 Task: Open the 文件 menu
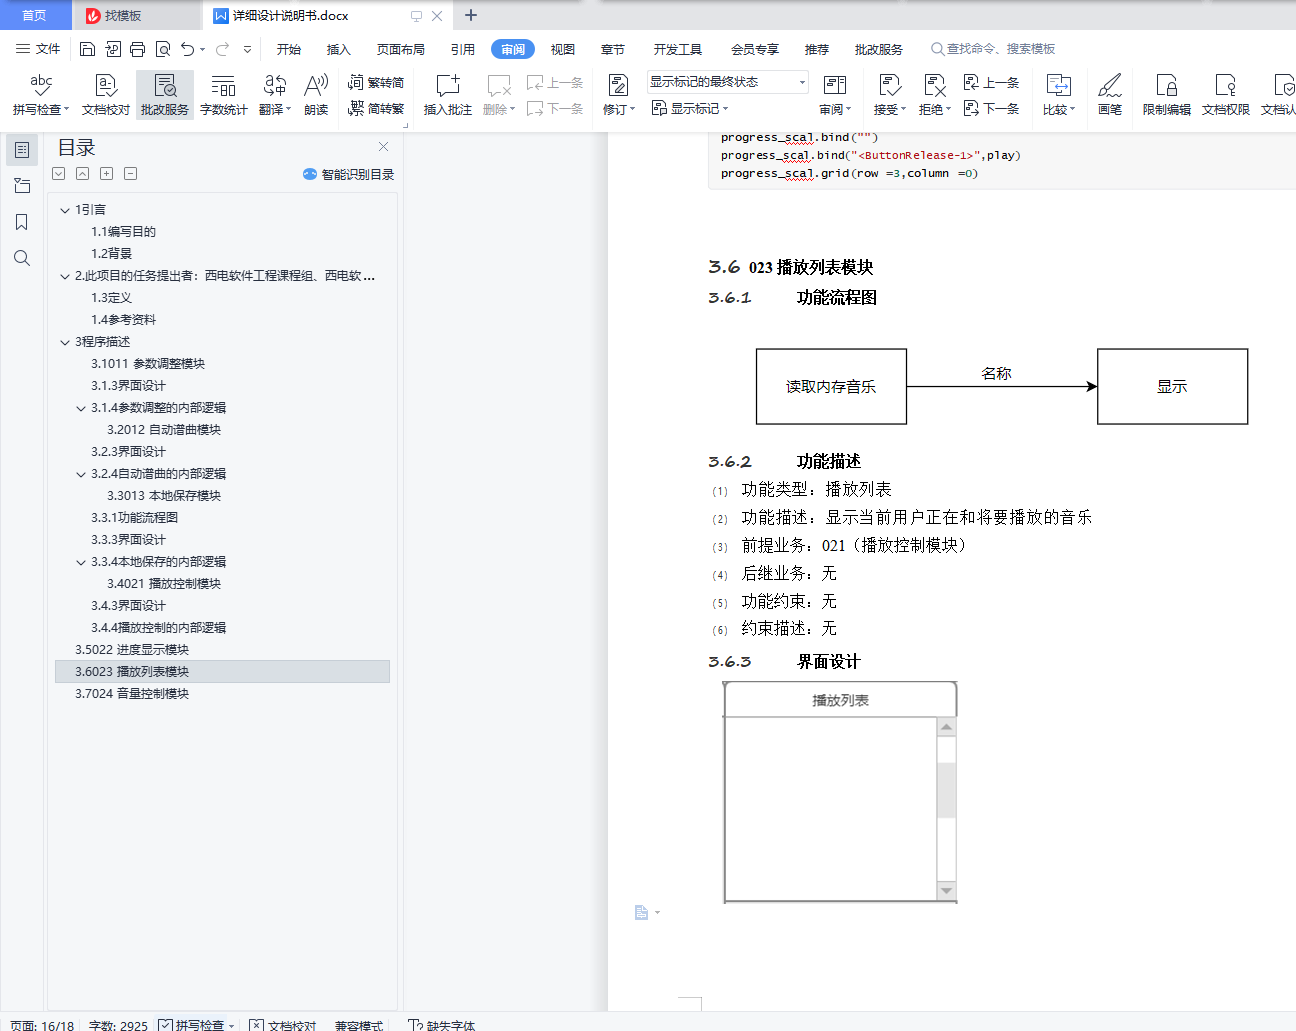tap(38, 49)
